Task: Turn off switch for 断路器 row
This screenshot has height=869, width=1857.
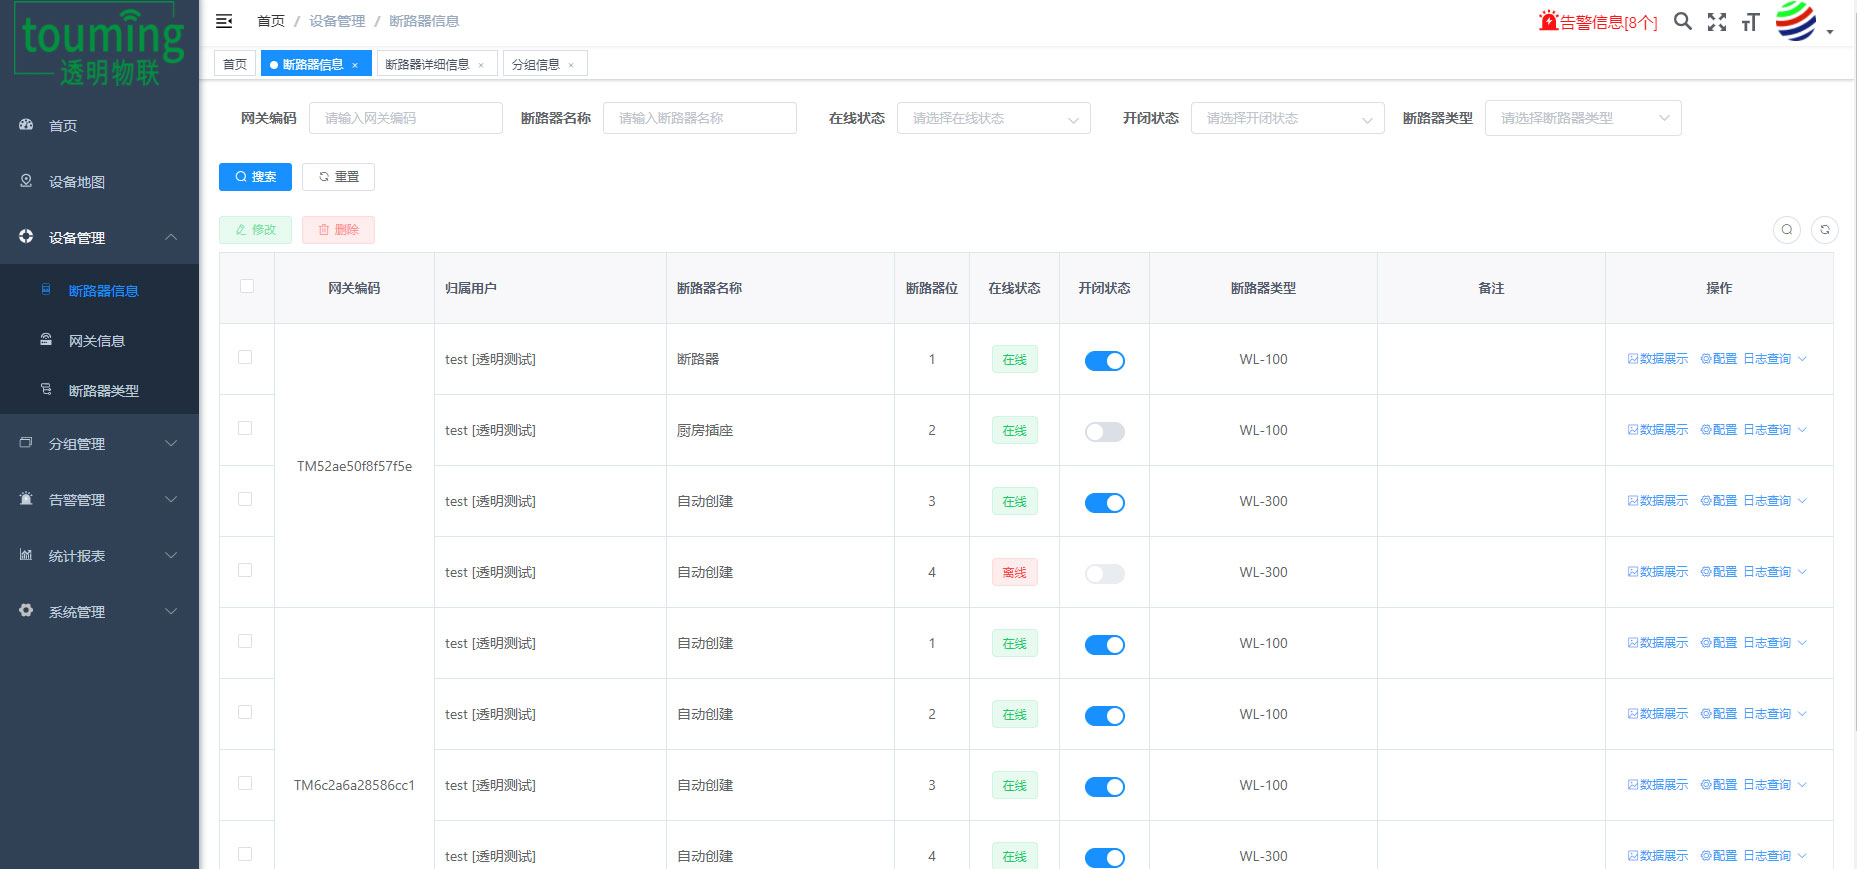Action: (x=1104, y=361)
